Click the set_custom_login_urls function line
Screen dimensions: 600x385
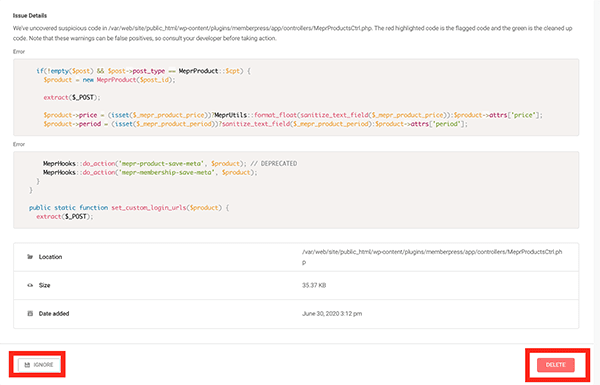tap(129, 207)
